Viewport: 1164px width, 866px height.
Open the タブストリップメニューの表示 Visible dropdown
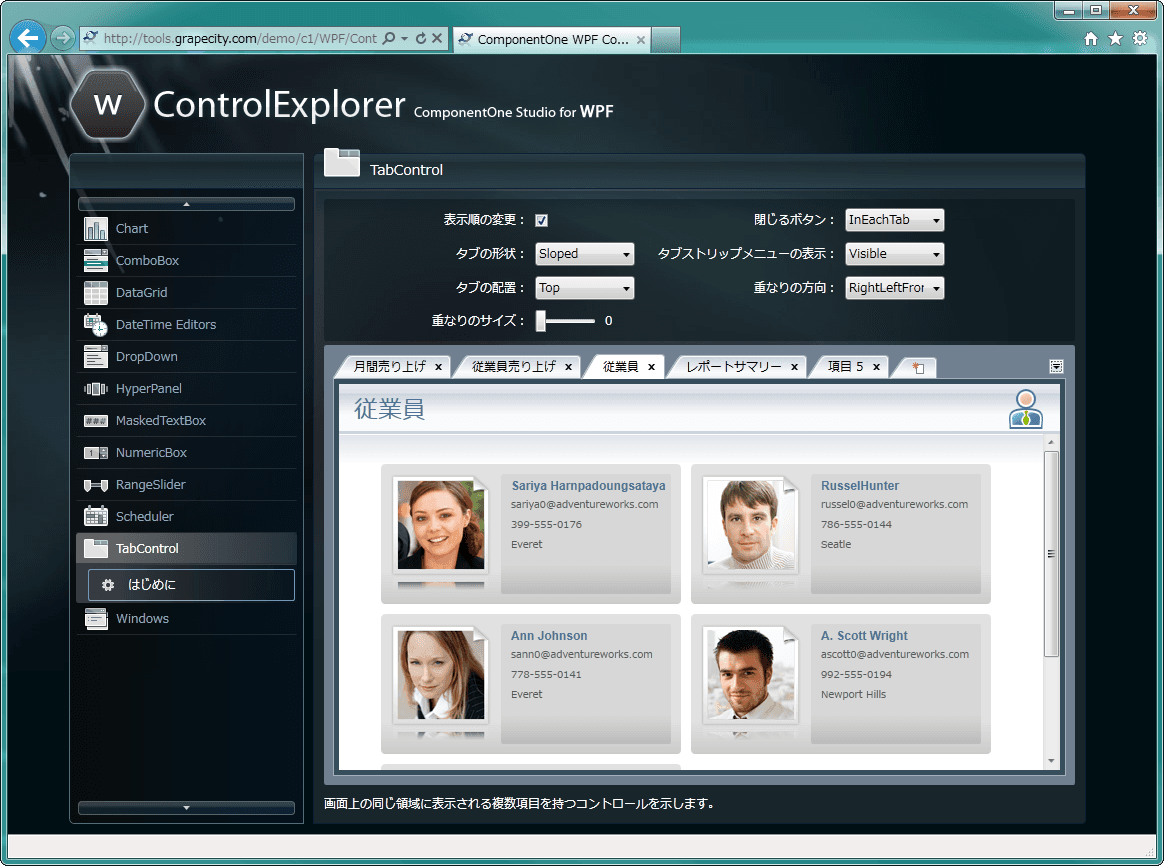click(895, 254)
